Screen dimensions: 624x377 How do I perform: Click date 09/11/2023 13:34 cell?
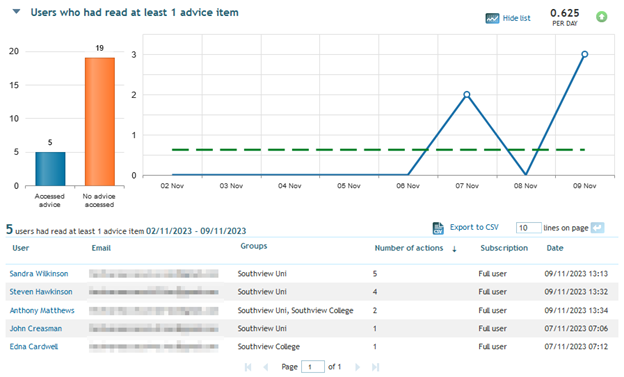pyautogui.click(x=576, y=310)
